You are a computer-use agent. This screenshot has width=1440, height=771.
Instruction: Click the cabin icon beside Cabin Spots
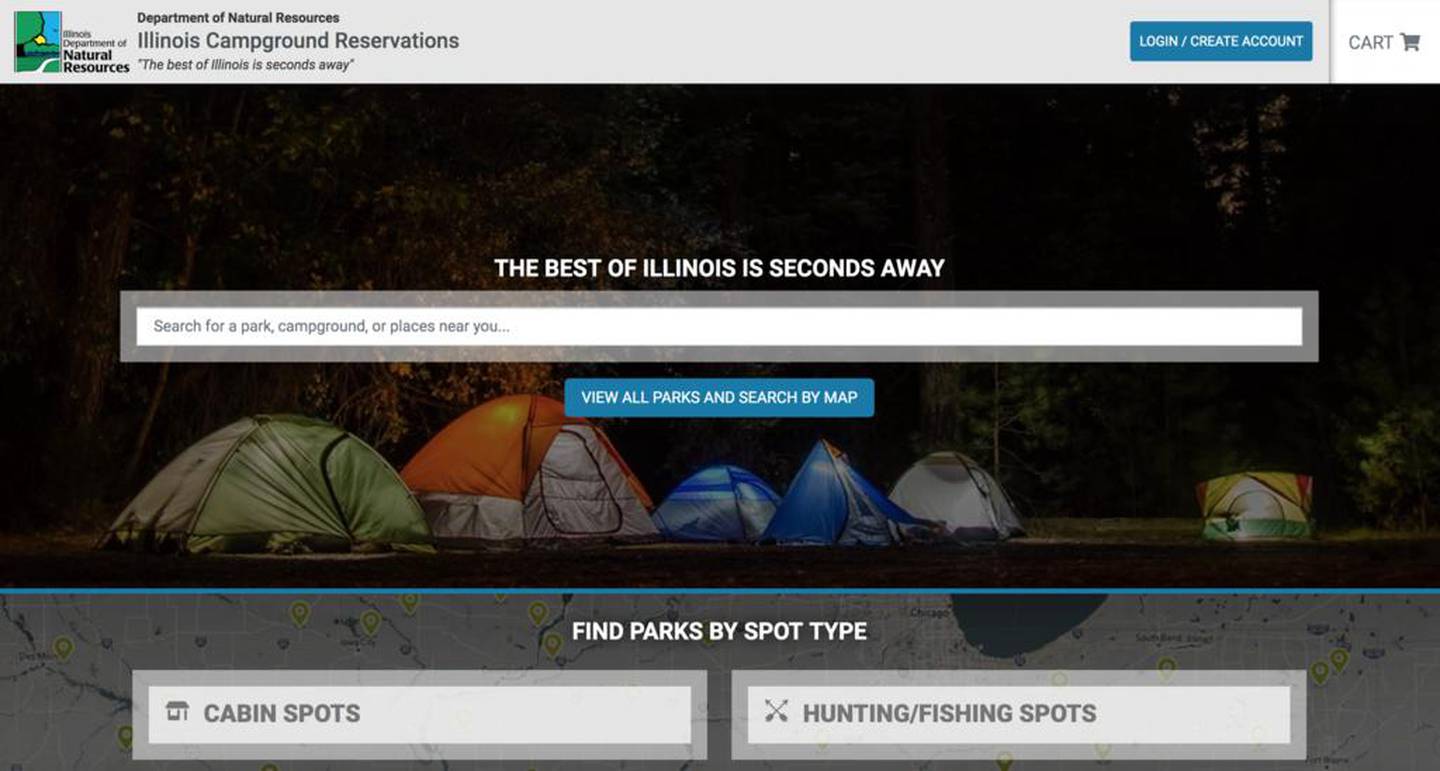[x=177, y=711]
